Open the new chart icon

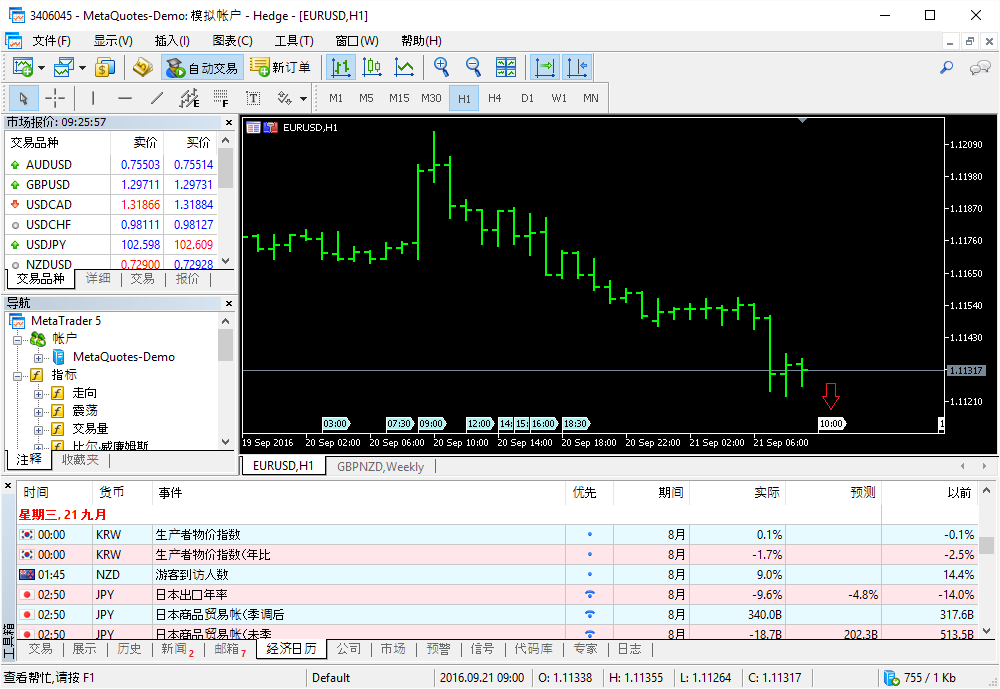(23, 67)
